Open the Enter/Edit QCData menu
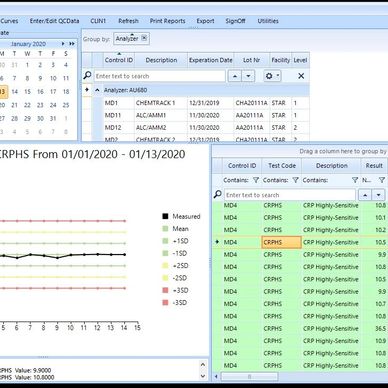Screen dimensions: 388x388 click(54, 21)
